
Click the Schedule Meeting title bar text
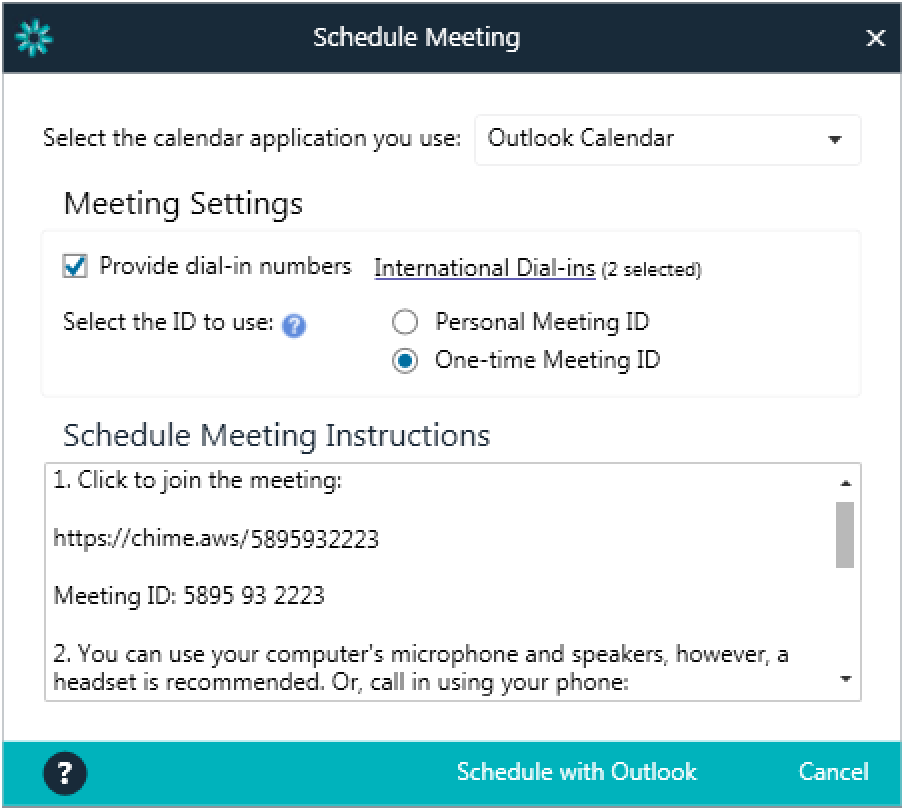[416, 38]
